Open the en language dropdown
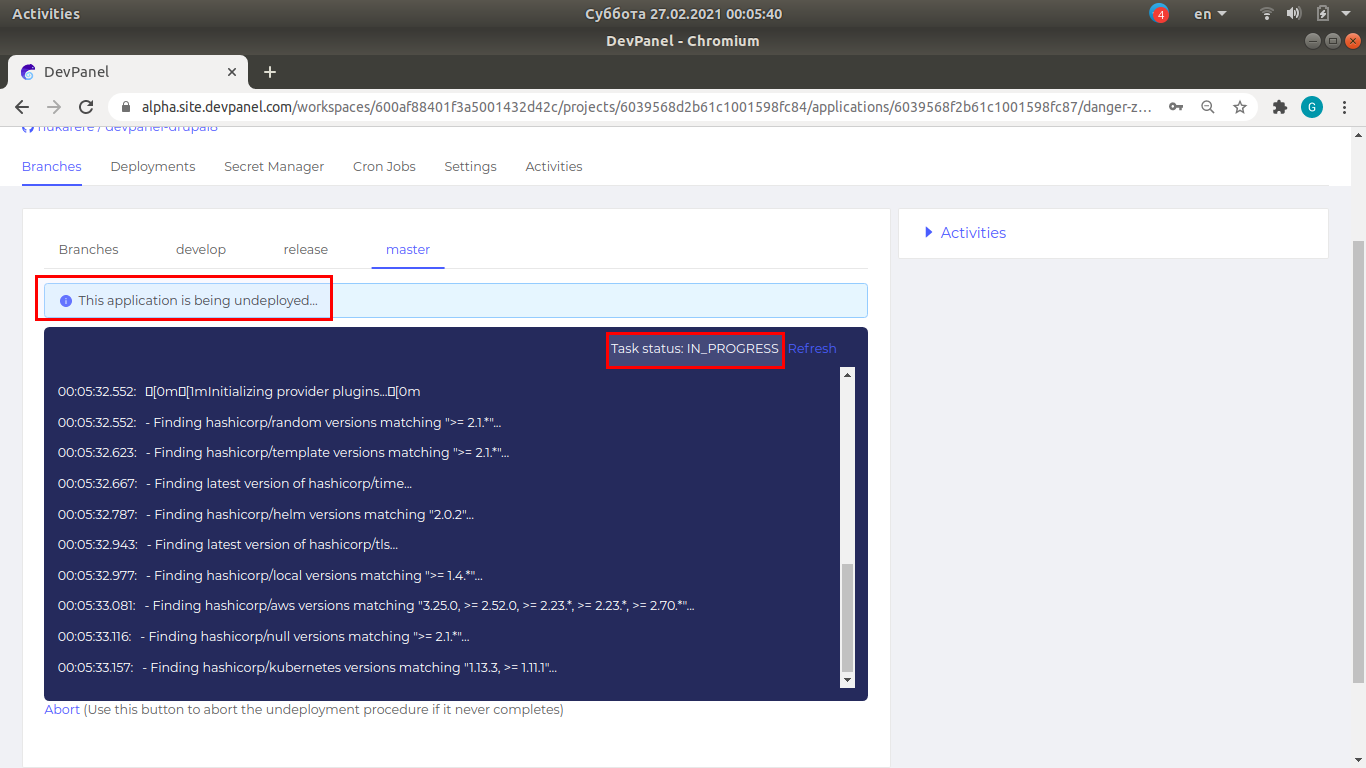Viewport: 1366px width, 768px height. (1210, 14)
